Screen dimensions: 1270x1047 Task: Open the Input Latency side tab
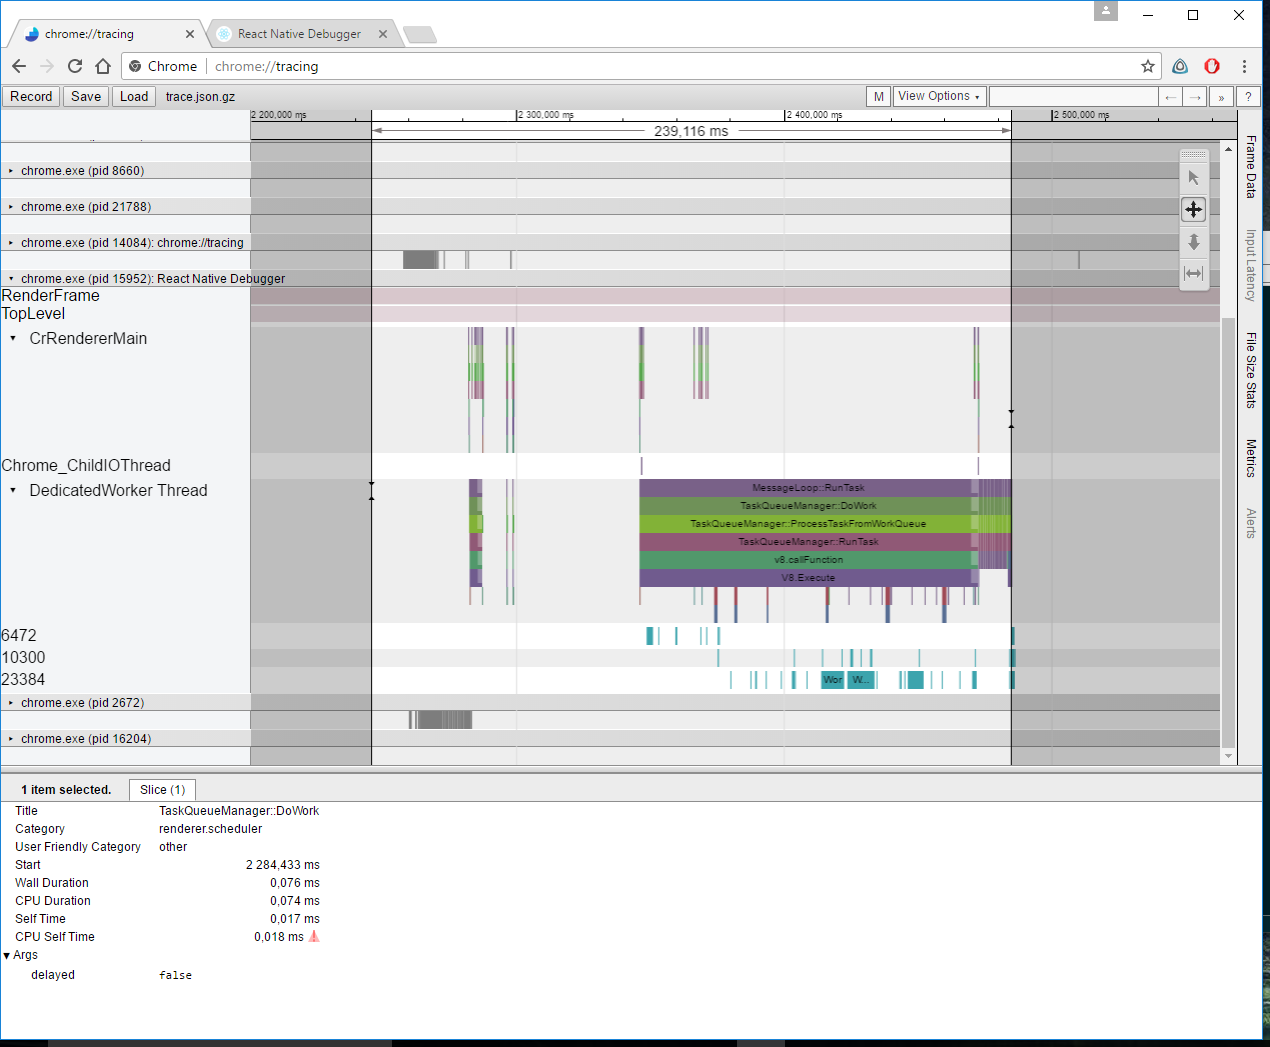click(x=1251, y=265)
